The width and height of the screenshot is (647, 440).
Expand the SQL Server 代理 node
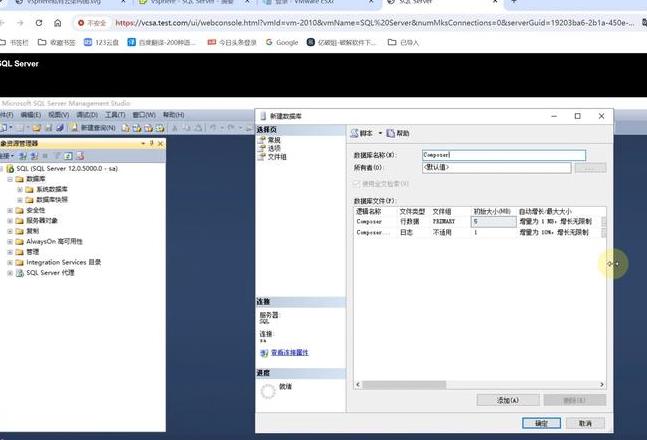point(10,273)
